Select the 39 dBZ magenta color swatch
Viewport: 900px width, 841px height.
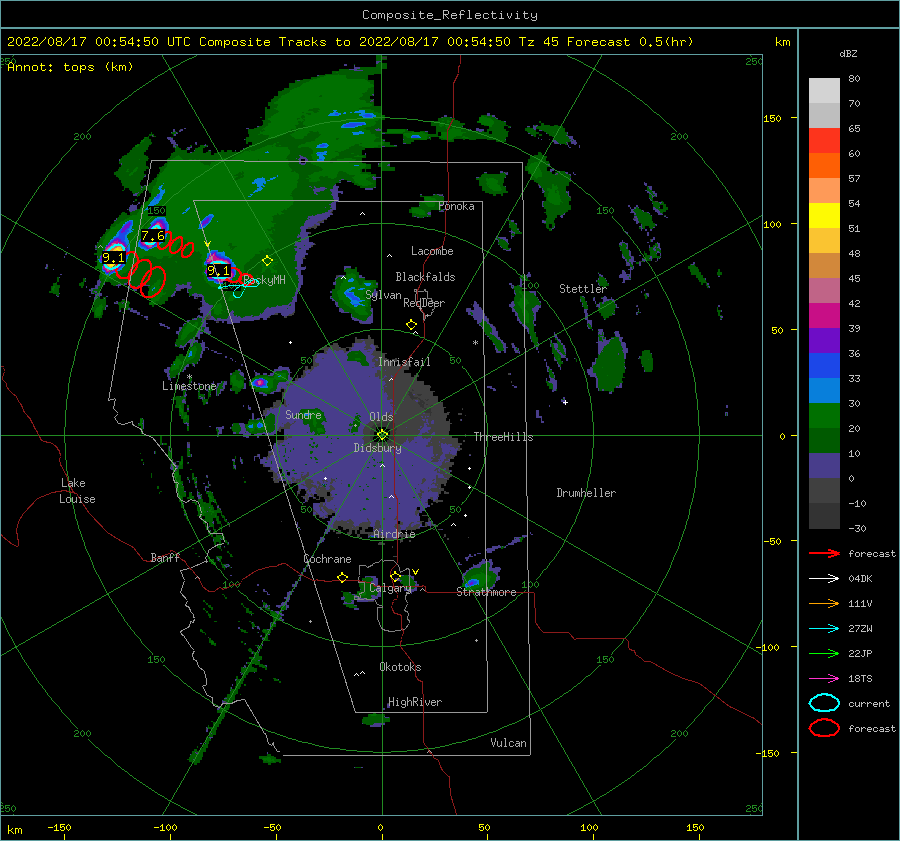824,315
